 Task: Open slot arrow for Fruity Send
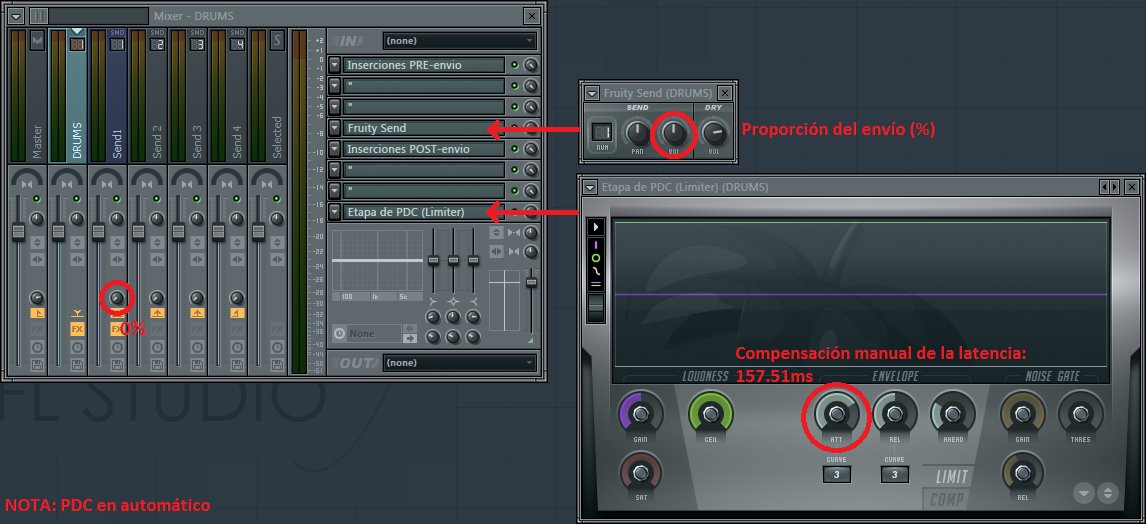(334, 128)
